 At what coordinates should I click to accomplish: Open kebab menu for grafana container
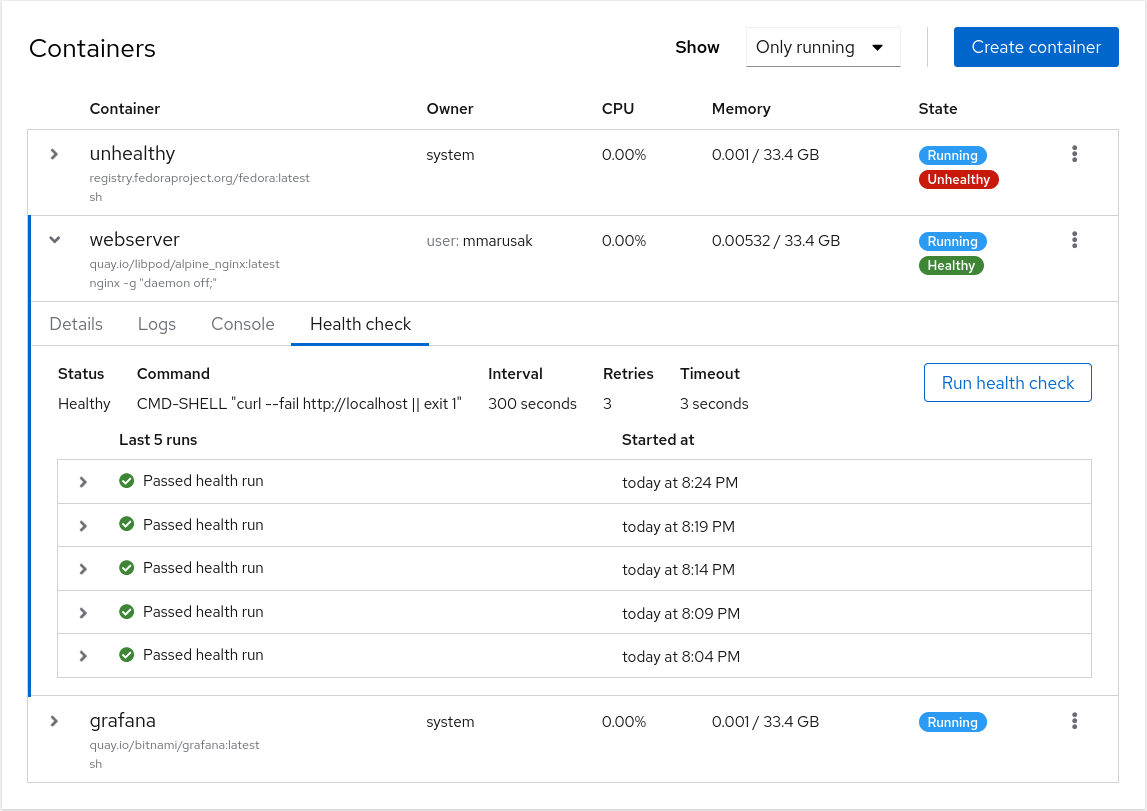click(1074, 721)
